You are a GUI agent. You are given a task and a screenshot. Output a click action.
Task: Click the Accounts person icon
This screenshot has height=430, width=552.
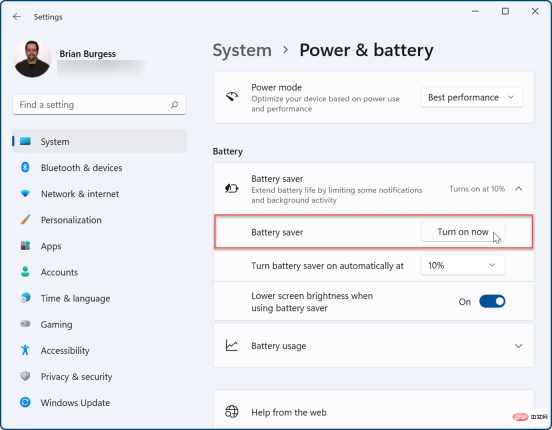coord(25,272)
